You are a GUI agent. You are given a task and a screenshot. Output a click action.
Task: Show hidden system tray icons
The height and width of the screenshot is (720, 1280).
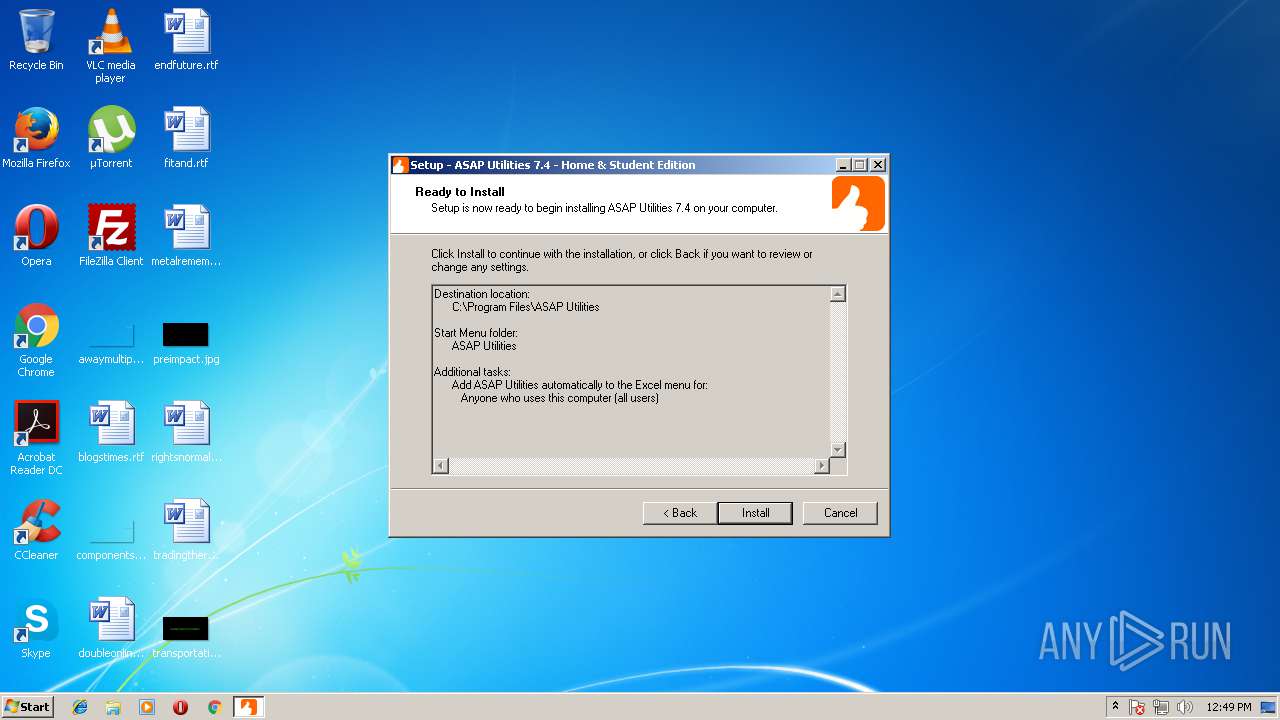click(1115, 707)
